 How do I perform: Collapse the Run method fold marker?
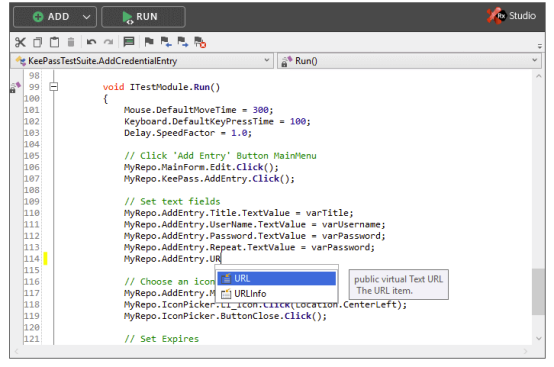coord(54,87)
